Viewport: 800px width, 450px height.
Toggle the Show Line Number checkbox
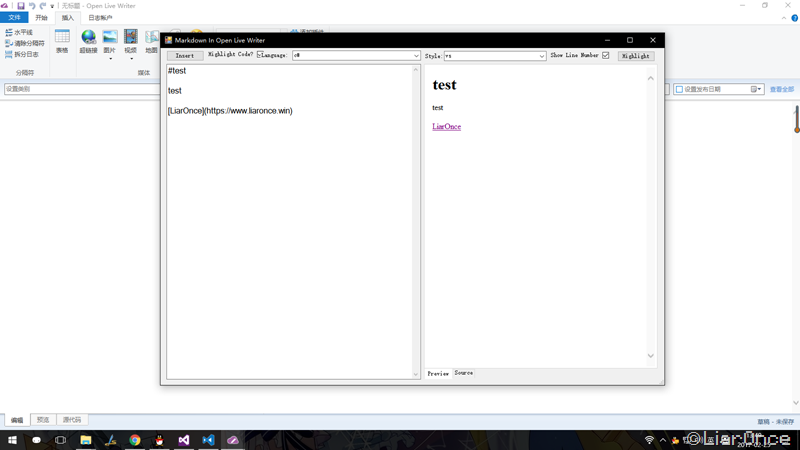pos(606,55)
